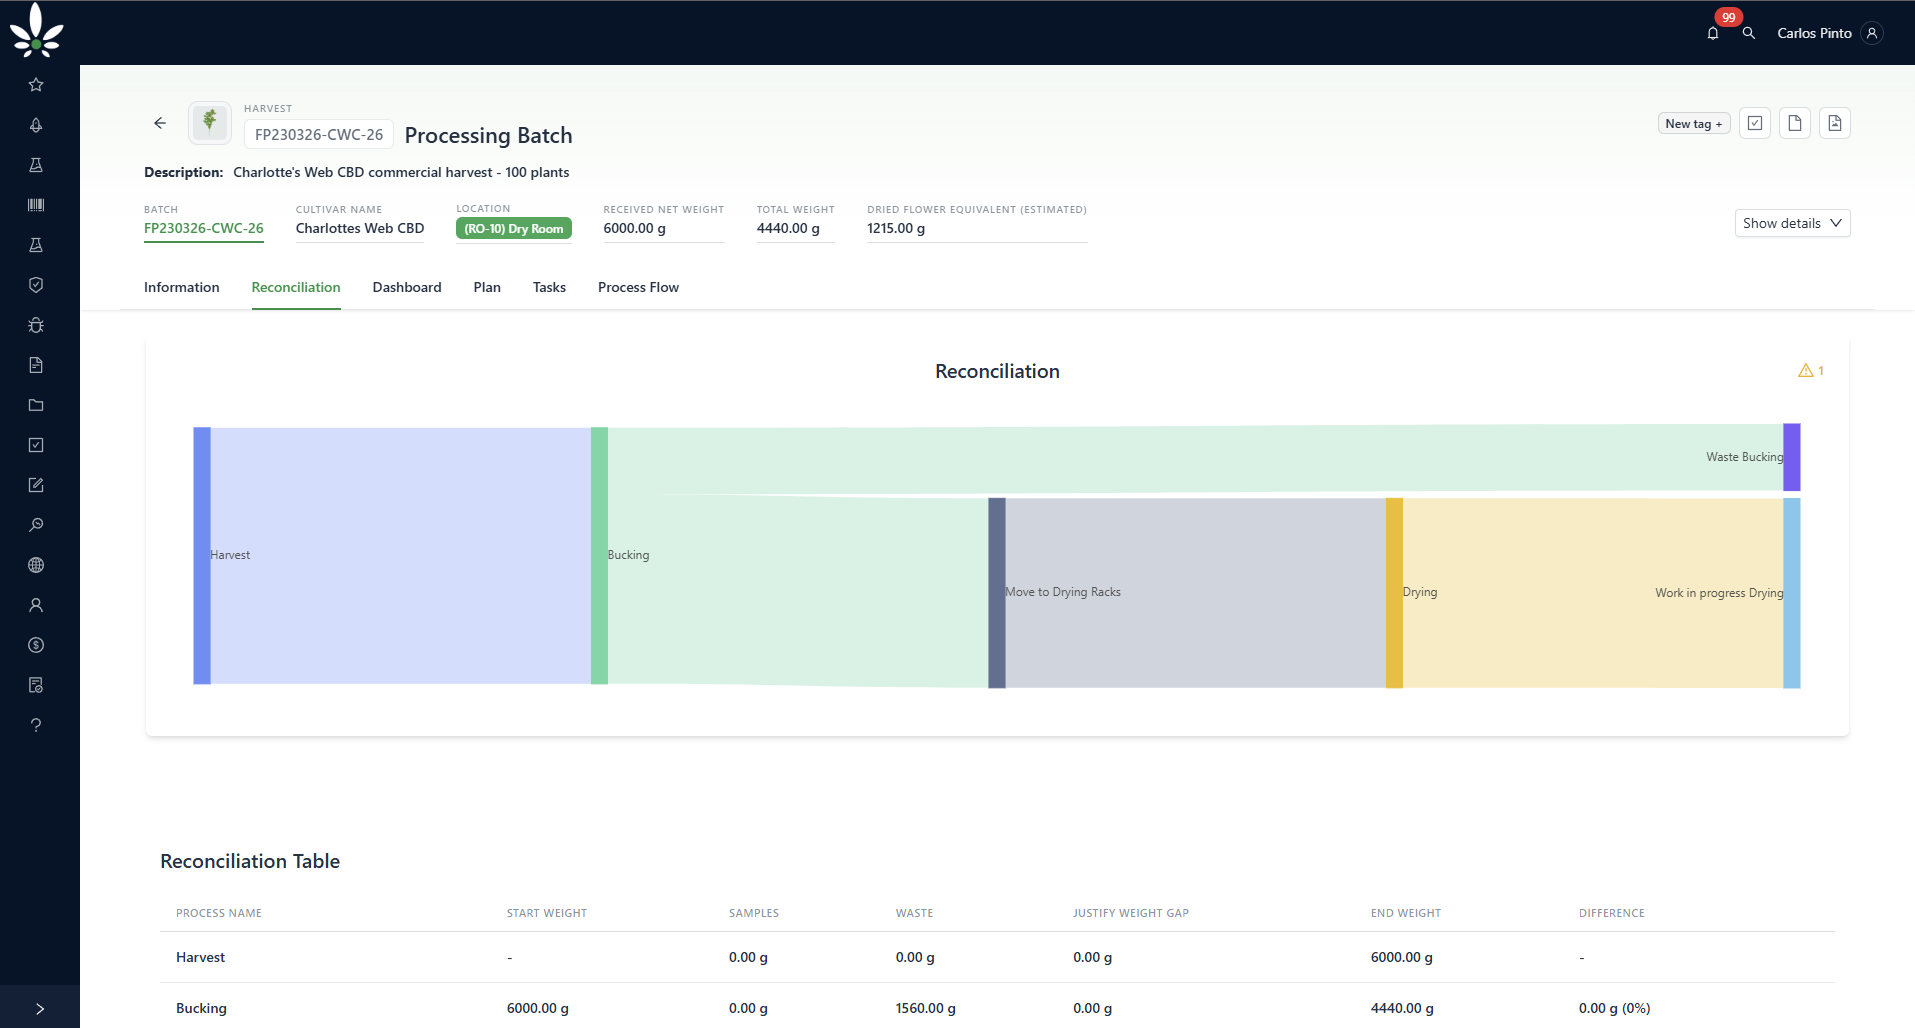Viewport: 1915px width, 1028px height.
Task: Click the JUSTIFY WEIGHT GAP column header
Action: click(1131, 913)
